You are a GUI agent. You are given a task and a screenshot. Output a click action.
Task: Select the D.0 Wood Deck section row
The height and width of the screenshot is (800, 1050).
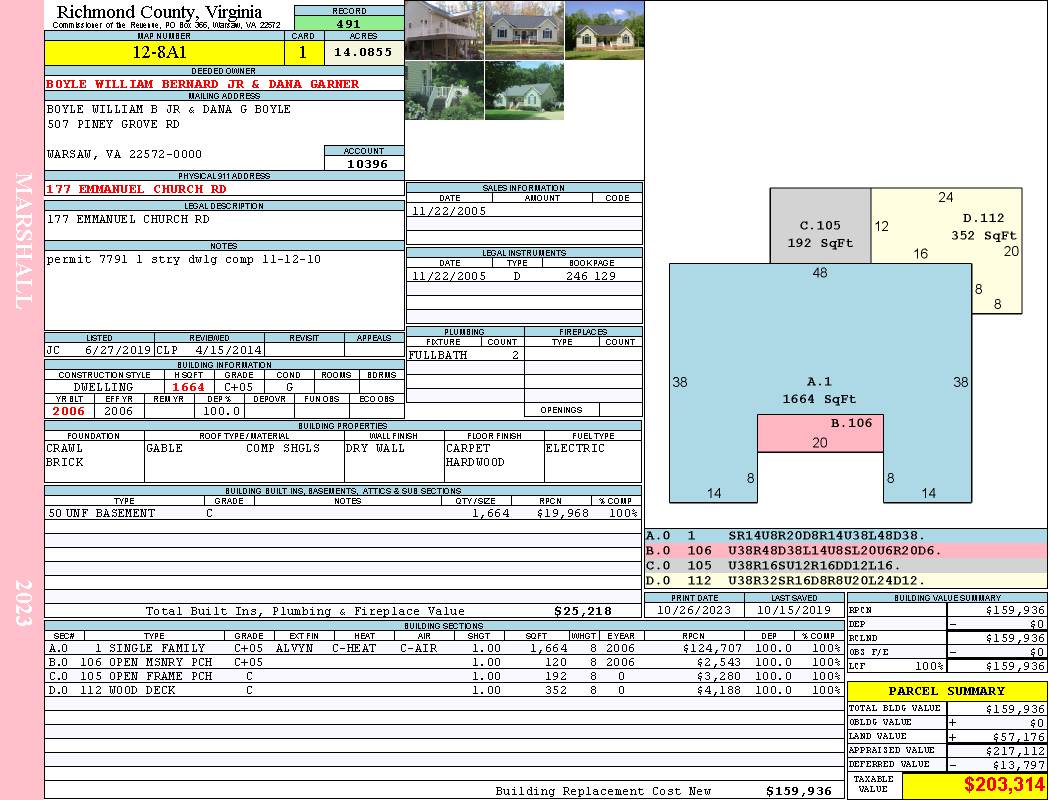444,690
